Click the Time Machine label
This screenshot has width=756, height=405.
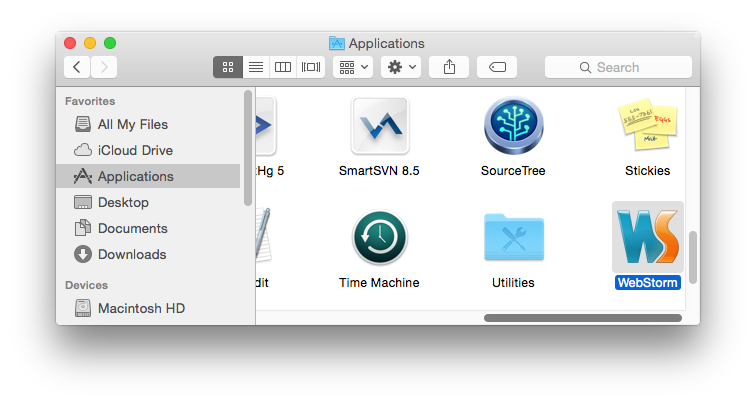[x=379, y=283]
